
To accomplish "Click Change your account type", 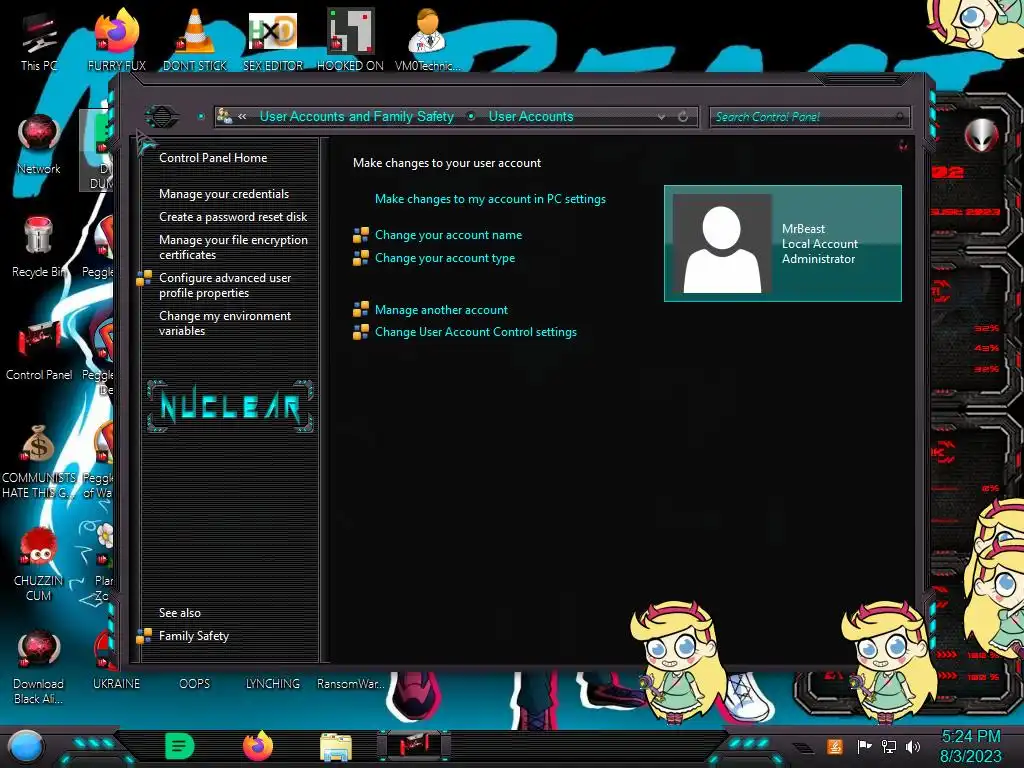I will click(445, 258).
